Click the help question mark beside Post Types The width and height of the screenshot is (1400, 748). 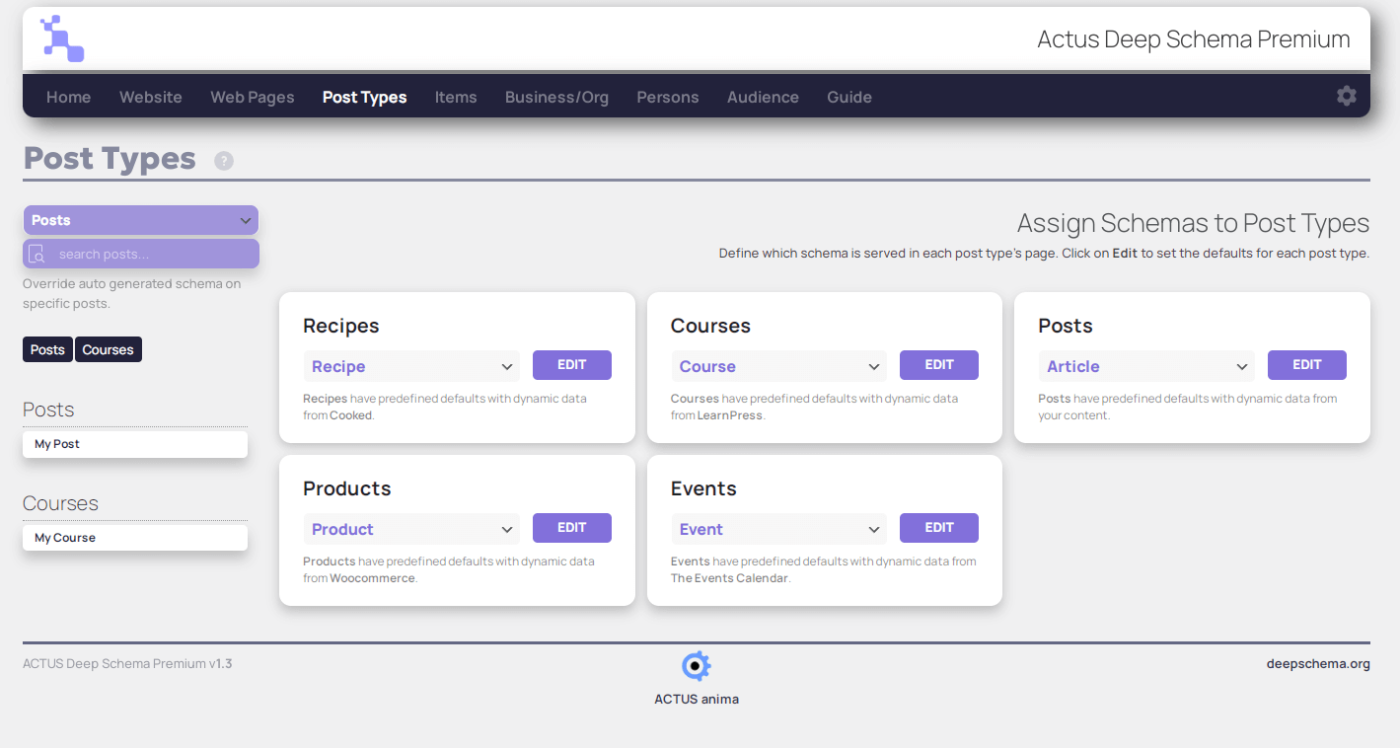coord(224,160)
